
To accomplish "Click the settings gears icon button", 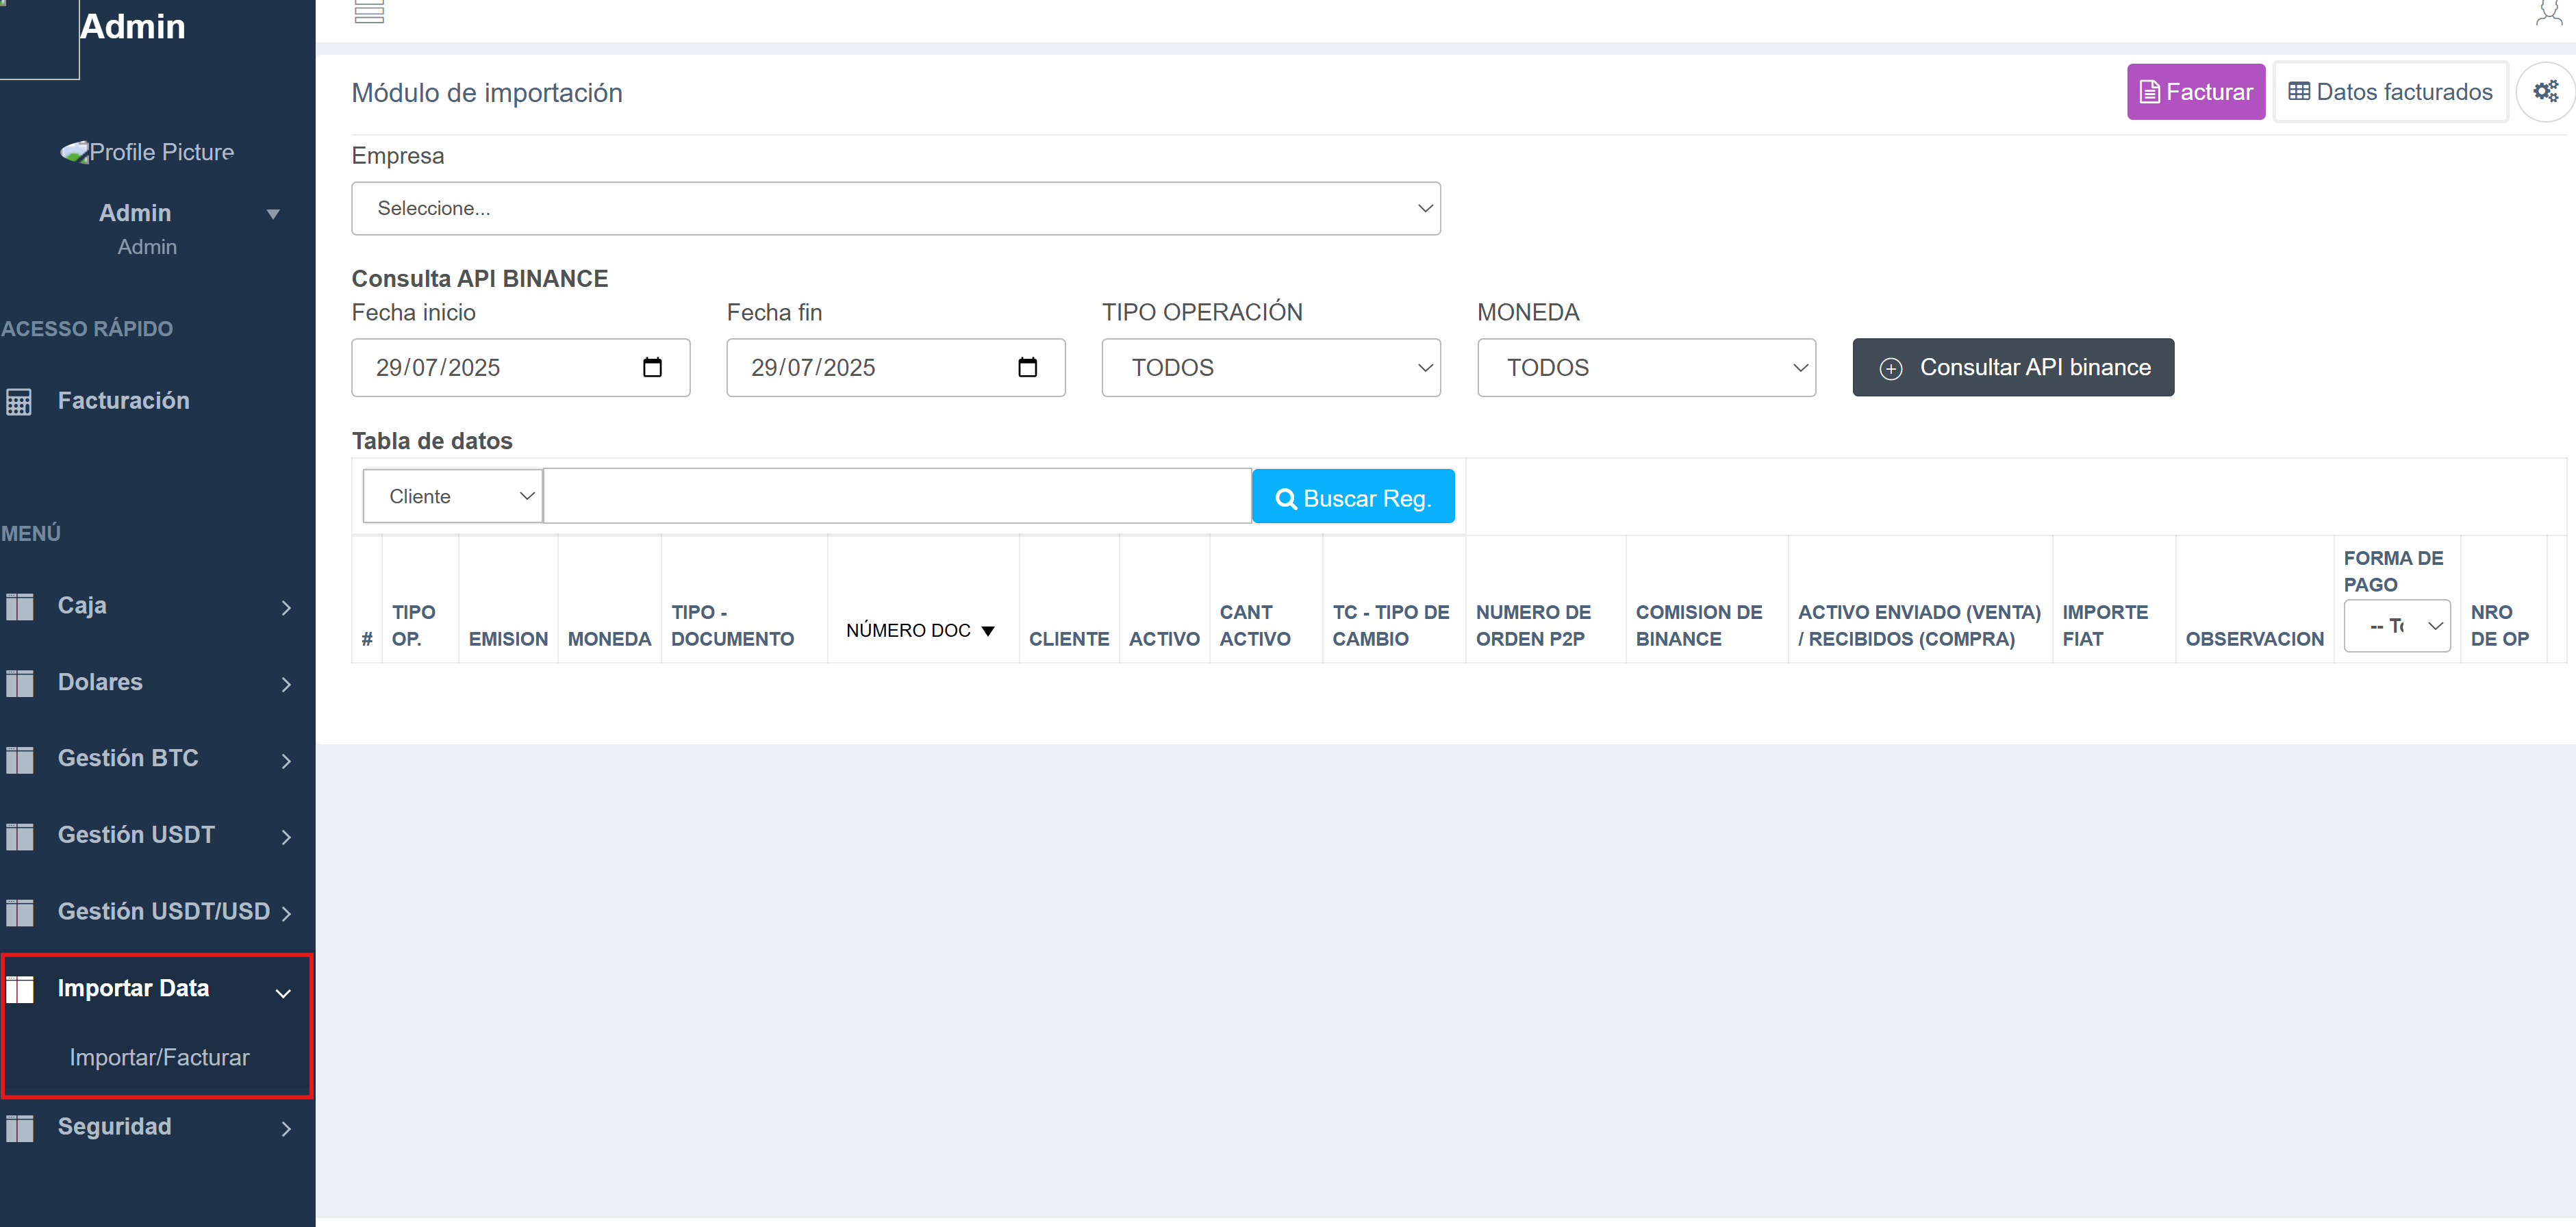I will (2545, 92).
